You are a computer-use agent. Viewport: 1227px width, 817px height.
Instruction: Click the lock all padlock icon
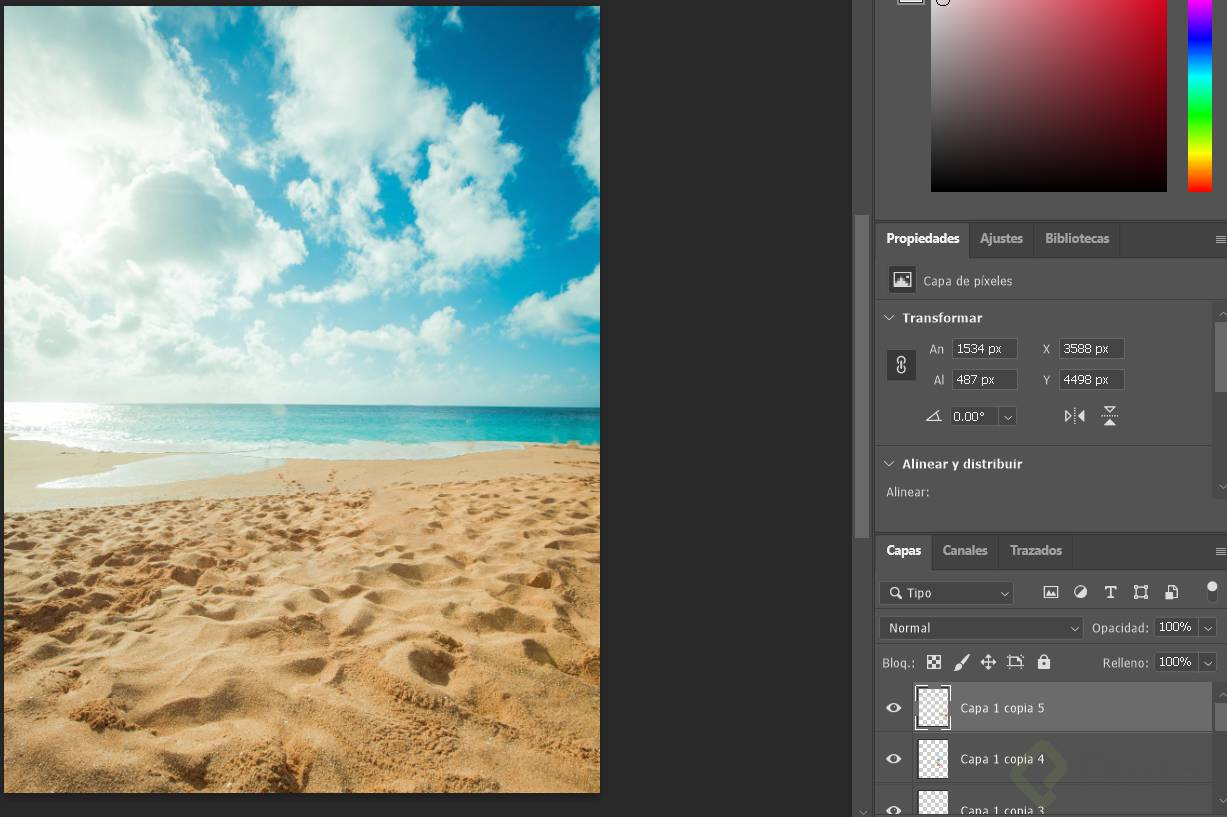1044,662
